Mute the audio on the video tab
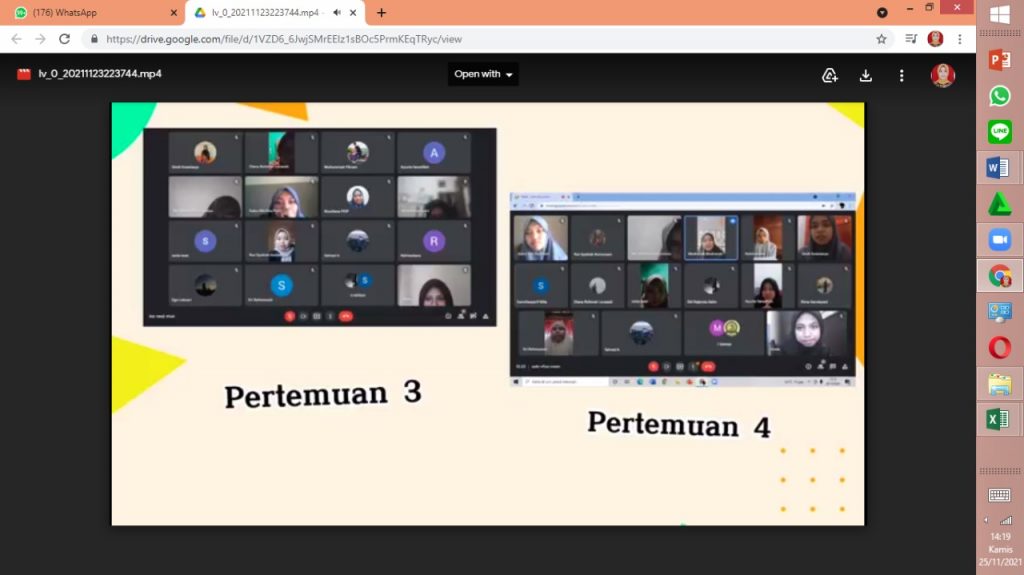Viewport: 1024px width, 575px height. click(x=337, y=13)
